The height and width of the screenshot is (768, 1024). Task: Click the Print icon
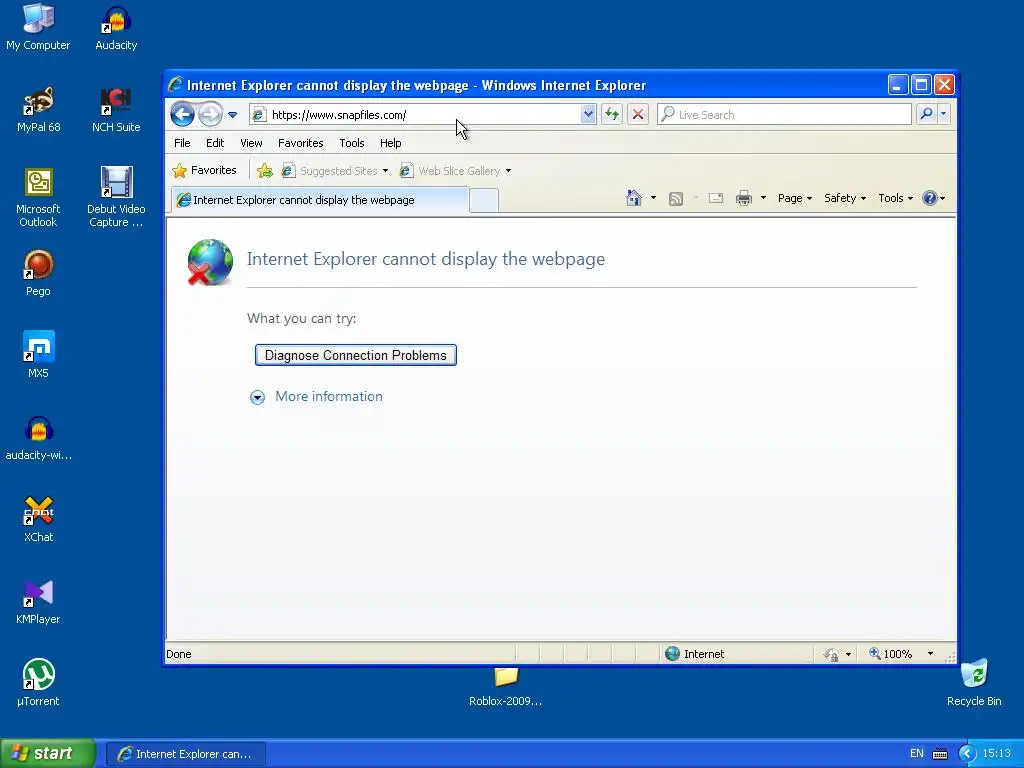coord(744,198)
